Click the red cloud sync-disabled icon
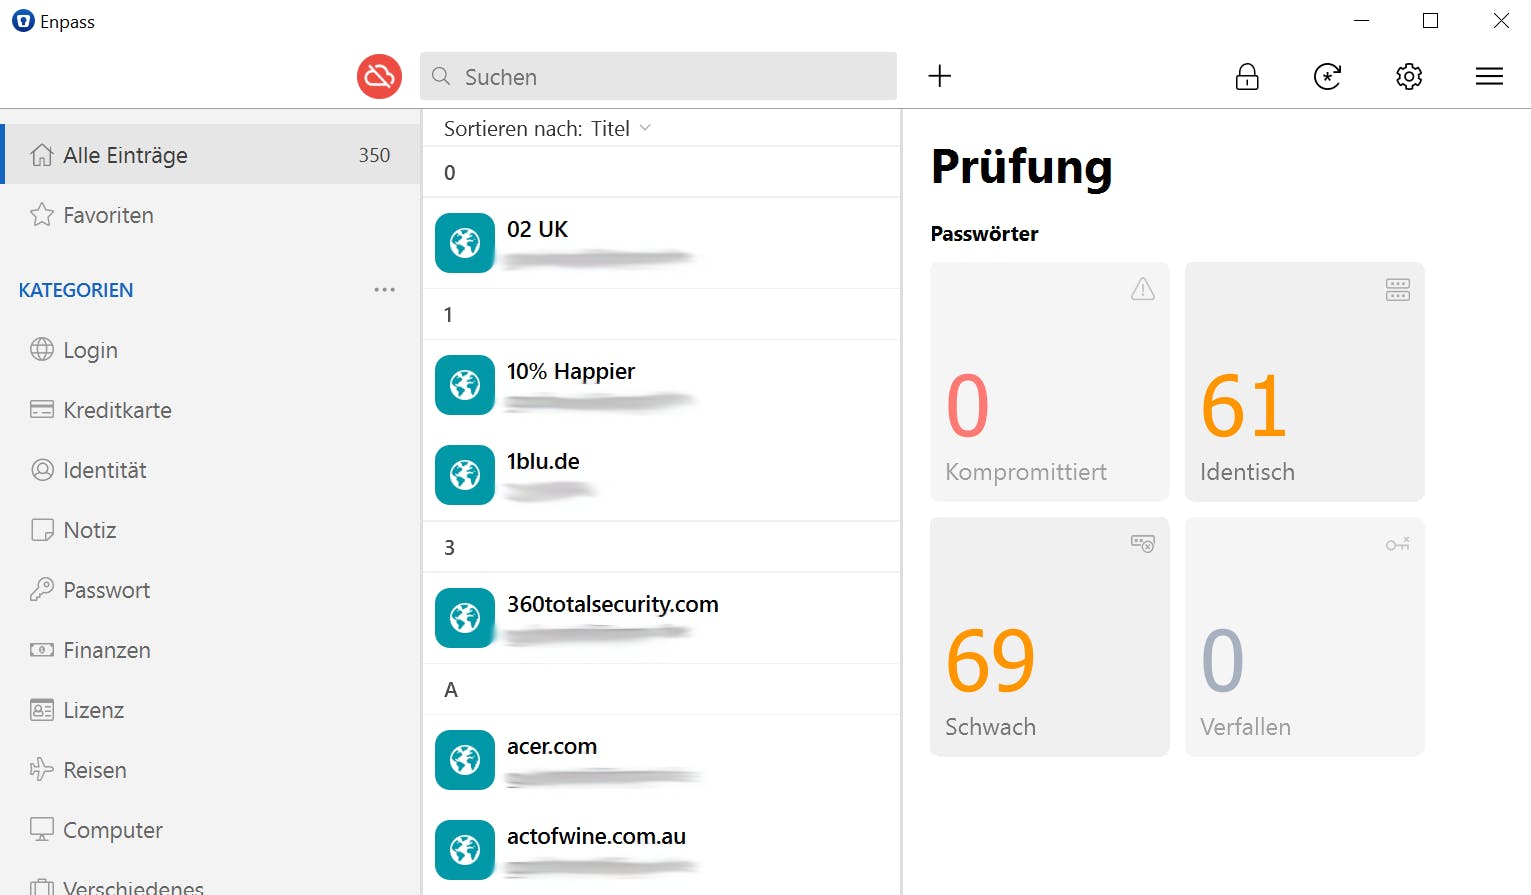 click(379, 76)
